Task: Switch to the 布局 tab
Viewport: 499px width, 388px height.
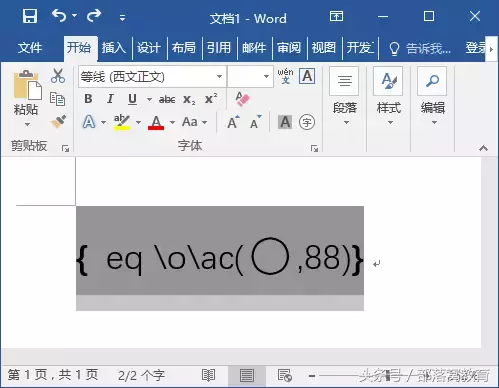Action: tap(184, 48)
